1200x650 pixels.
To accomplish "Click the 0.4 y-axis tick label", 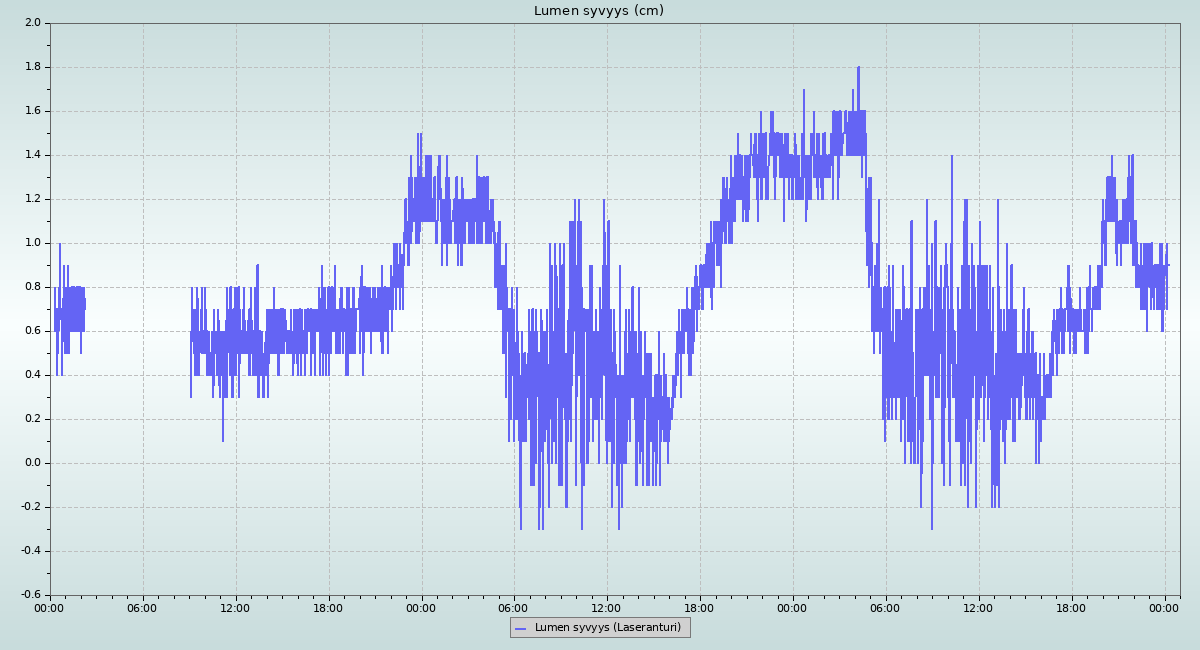I will [32, 375].
